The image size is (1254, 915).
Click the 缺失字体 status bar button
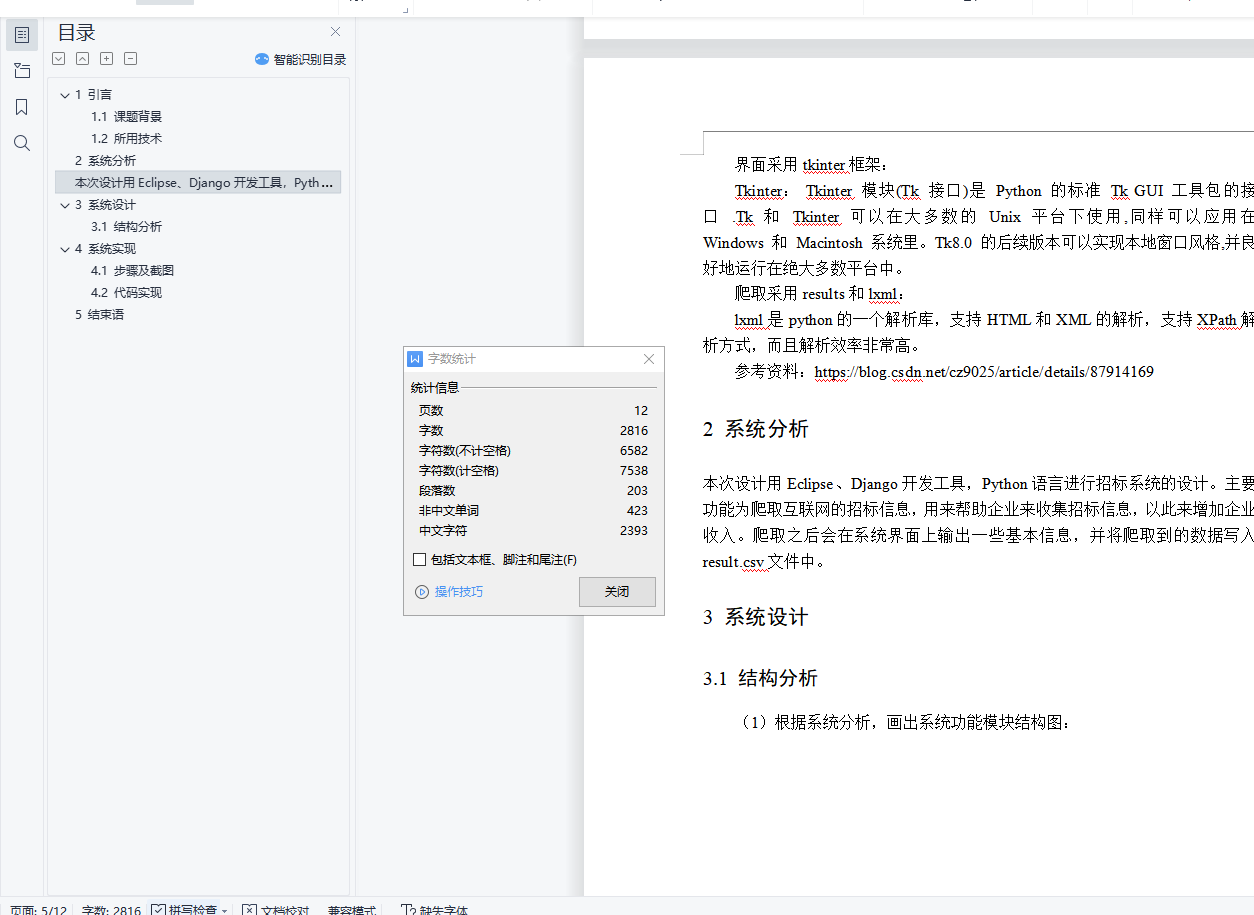434,910
